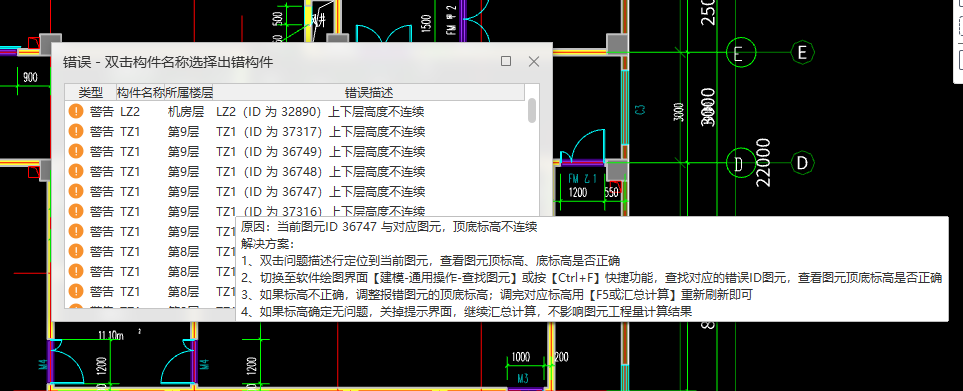Click the 1000 dimension above M3
This screenshot has width=963, height=391.
pyautogui.click(x=520, y=357)
